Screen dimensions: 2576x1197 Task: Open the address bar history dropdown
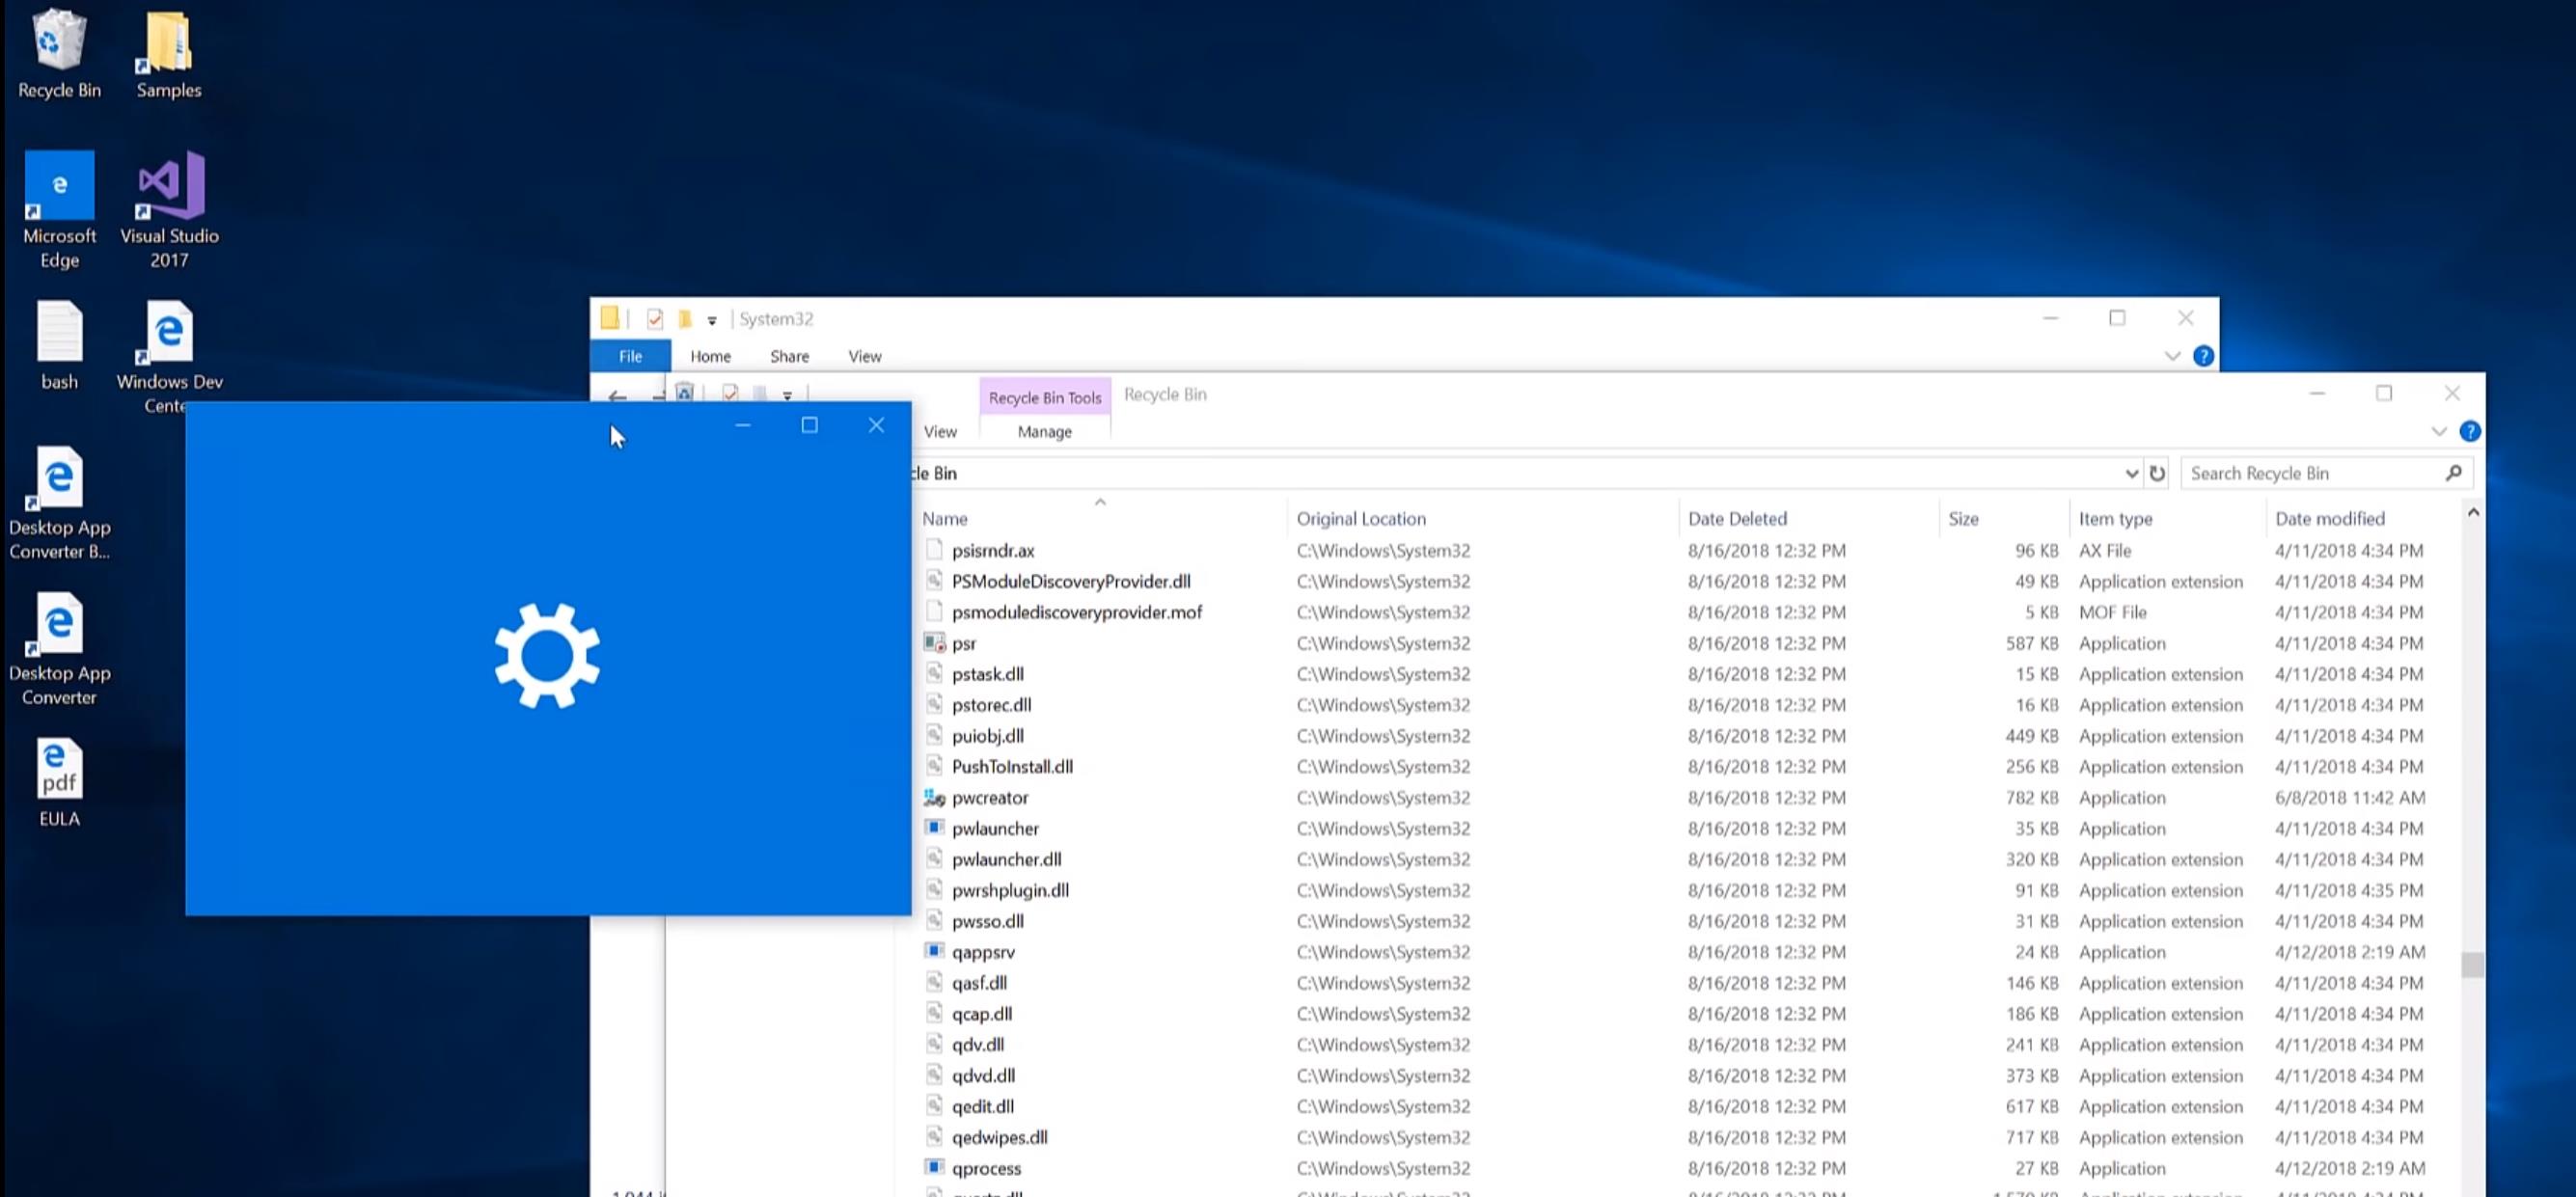(x=2132, y=472)
